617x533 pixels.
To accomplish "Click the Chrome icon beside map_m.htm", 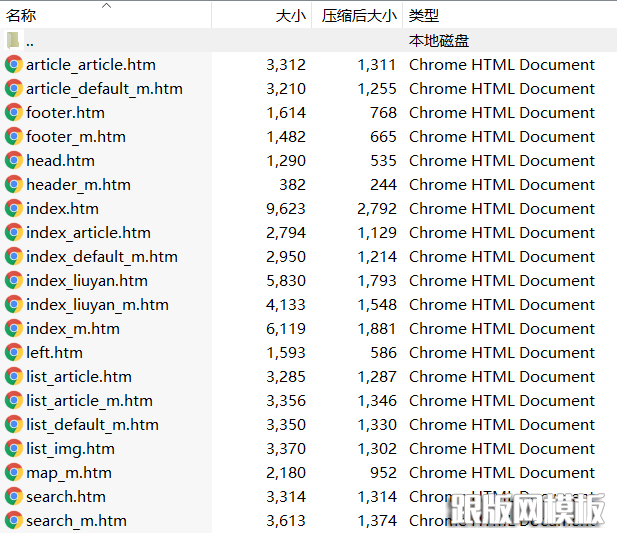I will click(14, 472).
